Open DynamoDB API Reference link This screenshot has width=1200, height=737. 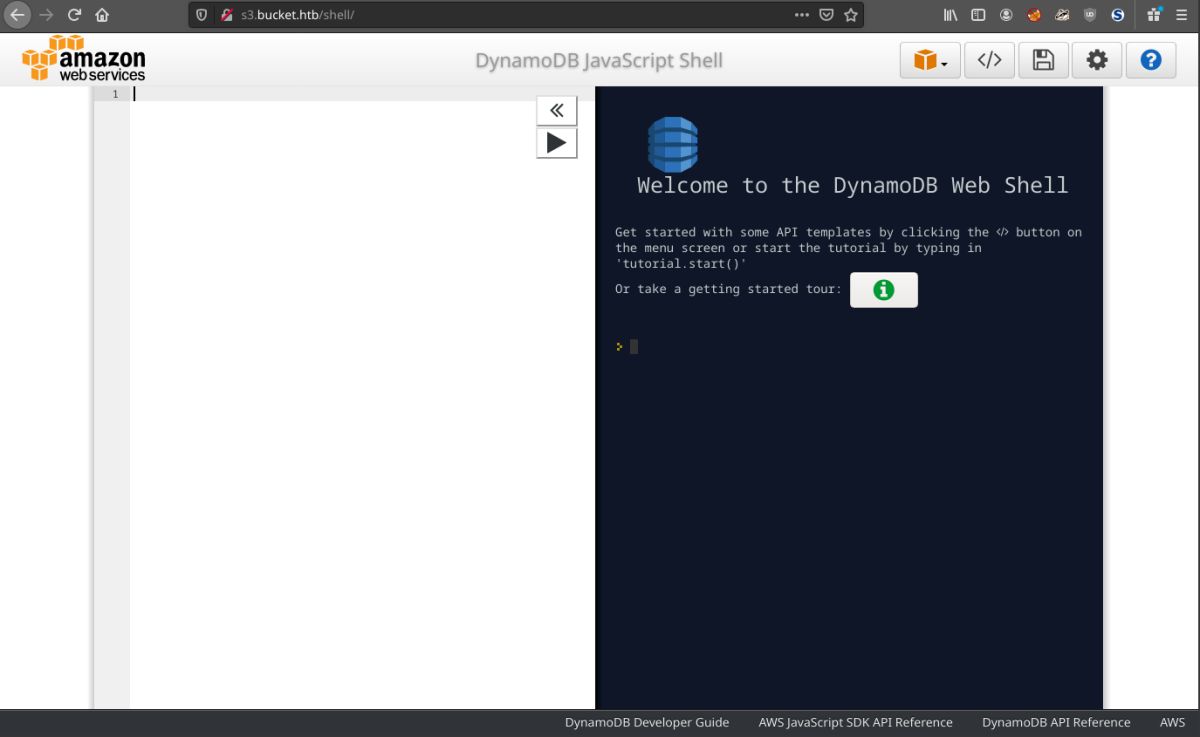click(x=1056, y=722)
